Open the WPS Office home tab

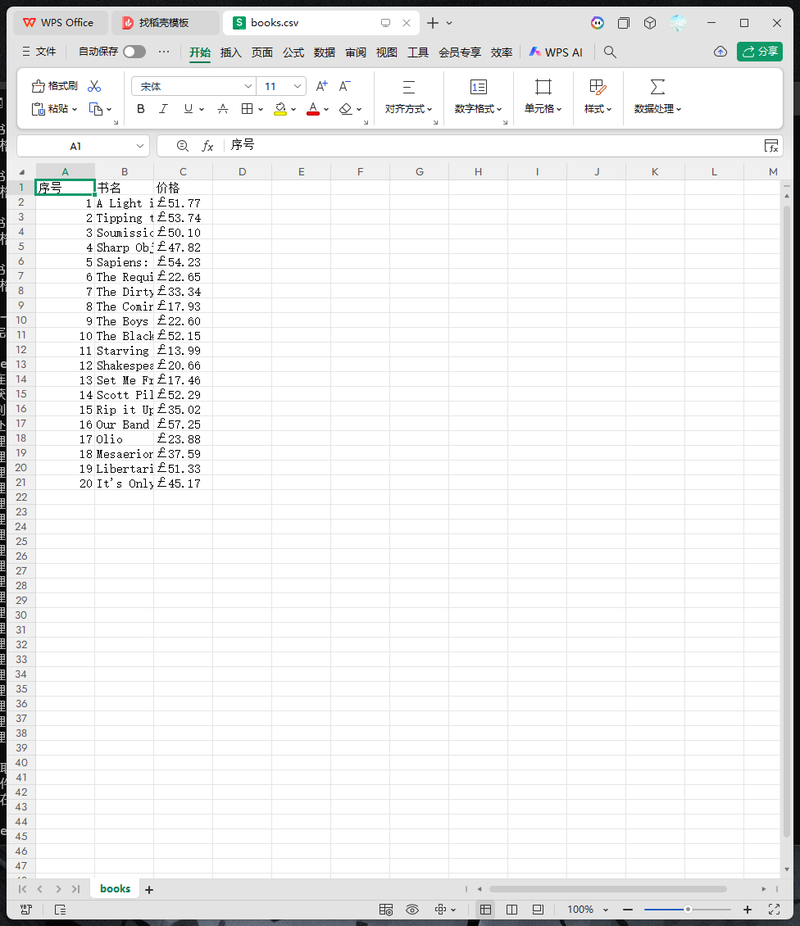pos(58,23)
